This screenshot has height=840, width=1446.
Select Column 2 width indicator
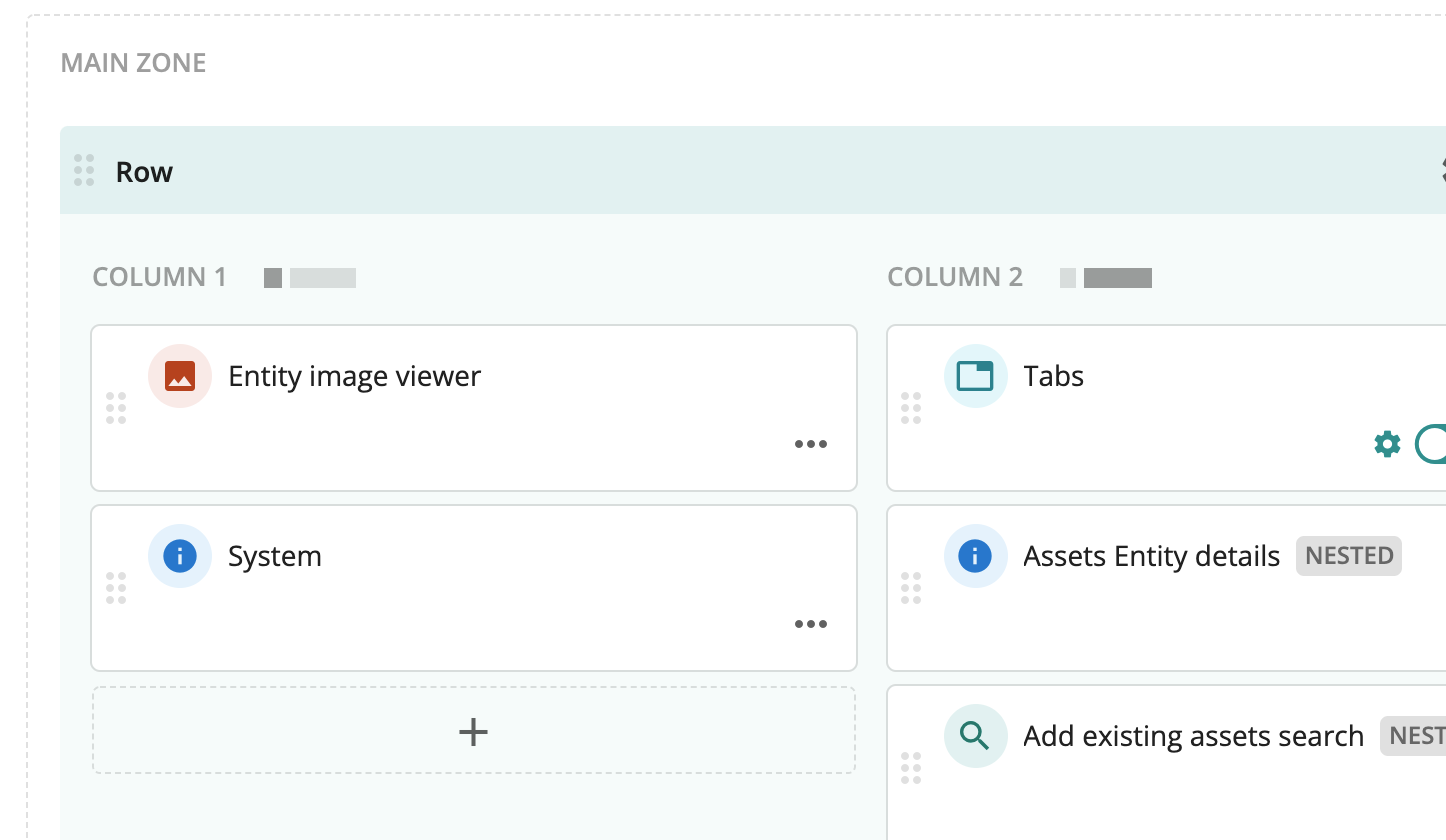click(1106, 277)
